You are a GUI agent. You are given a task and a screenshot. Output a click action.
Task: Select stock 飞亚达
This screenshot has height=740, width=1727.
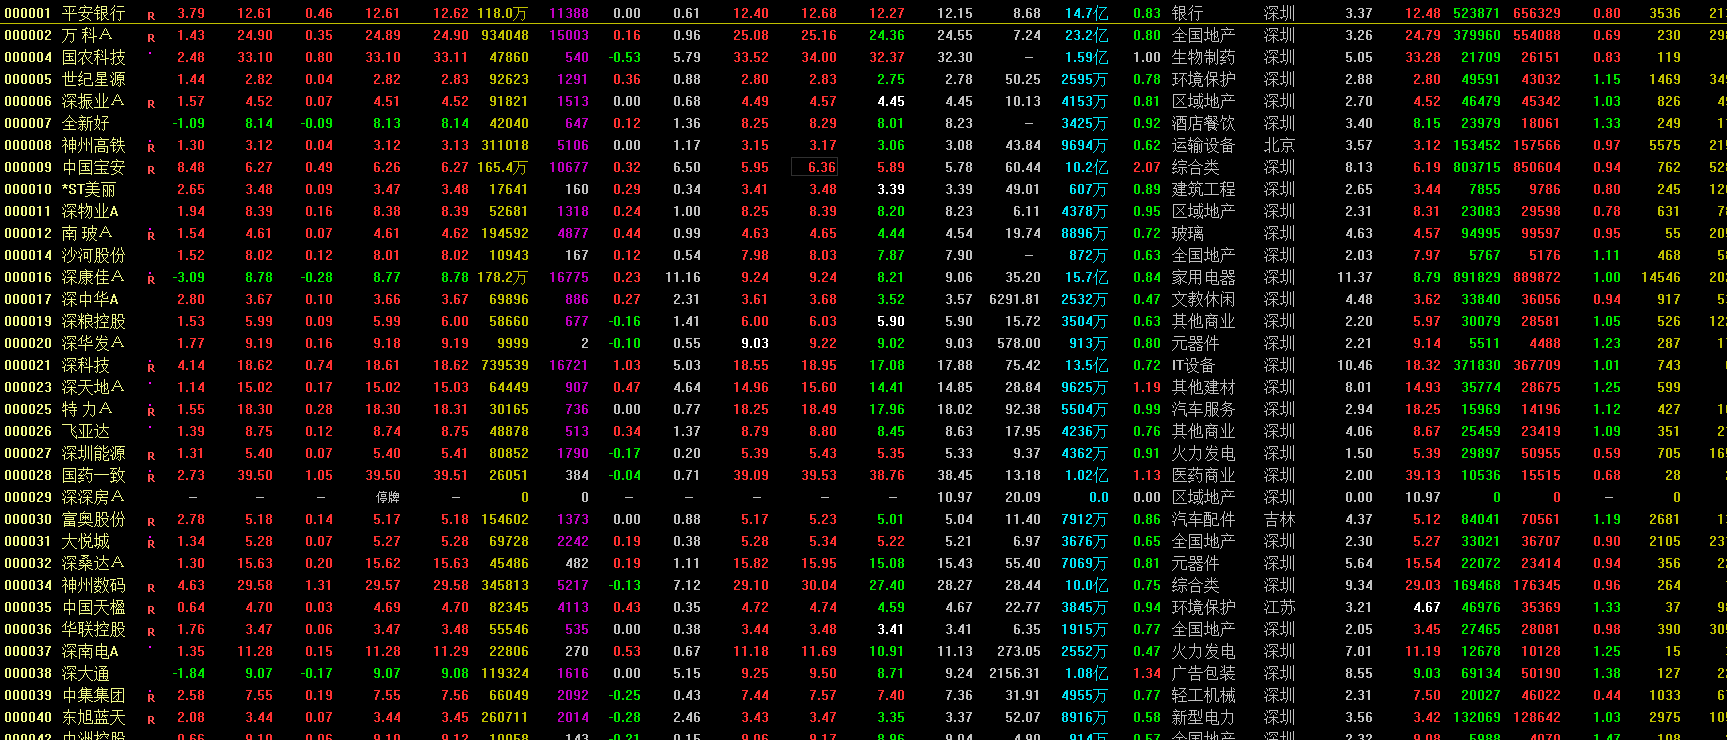[x=86, y=431]
